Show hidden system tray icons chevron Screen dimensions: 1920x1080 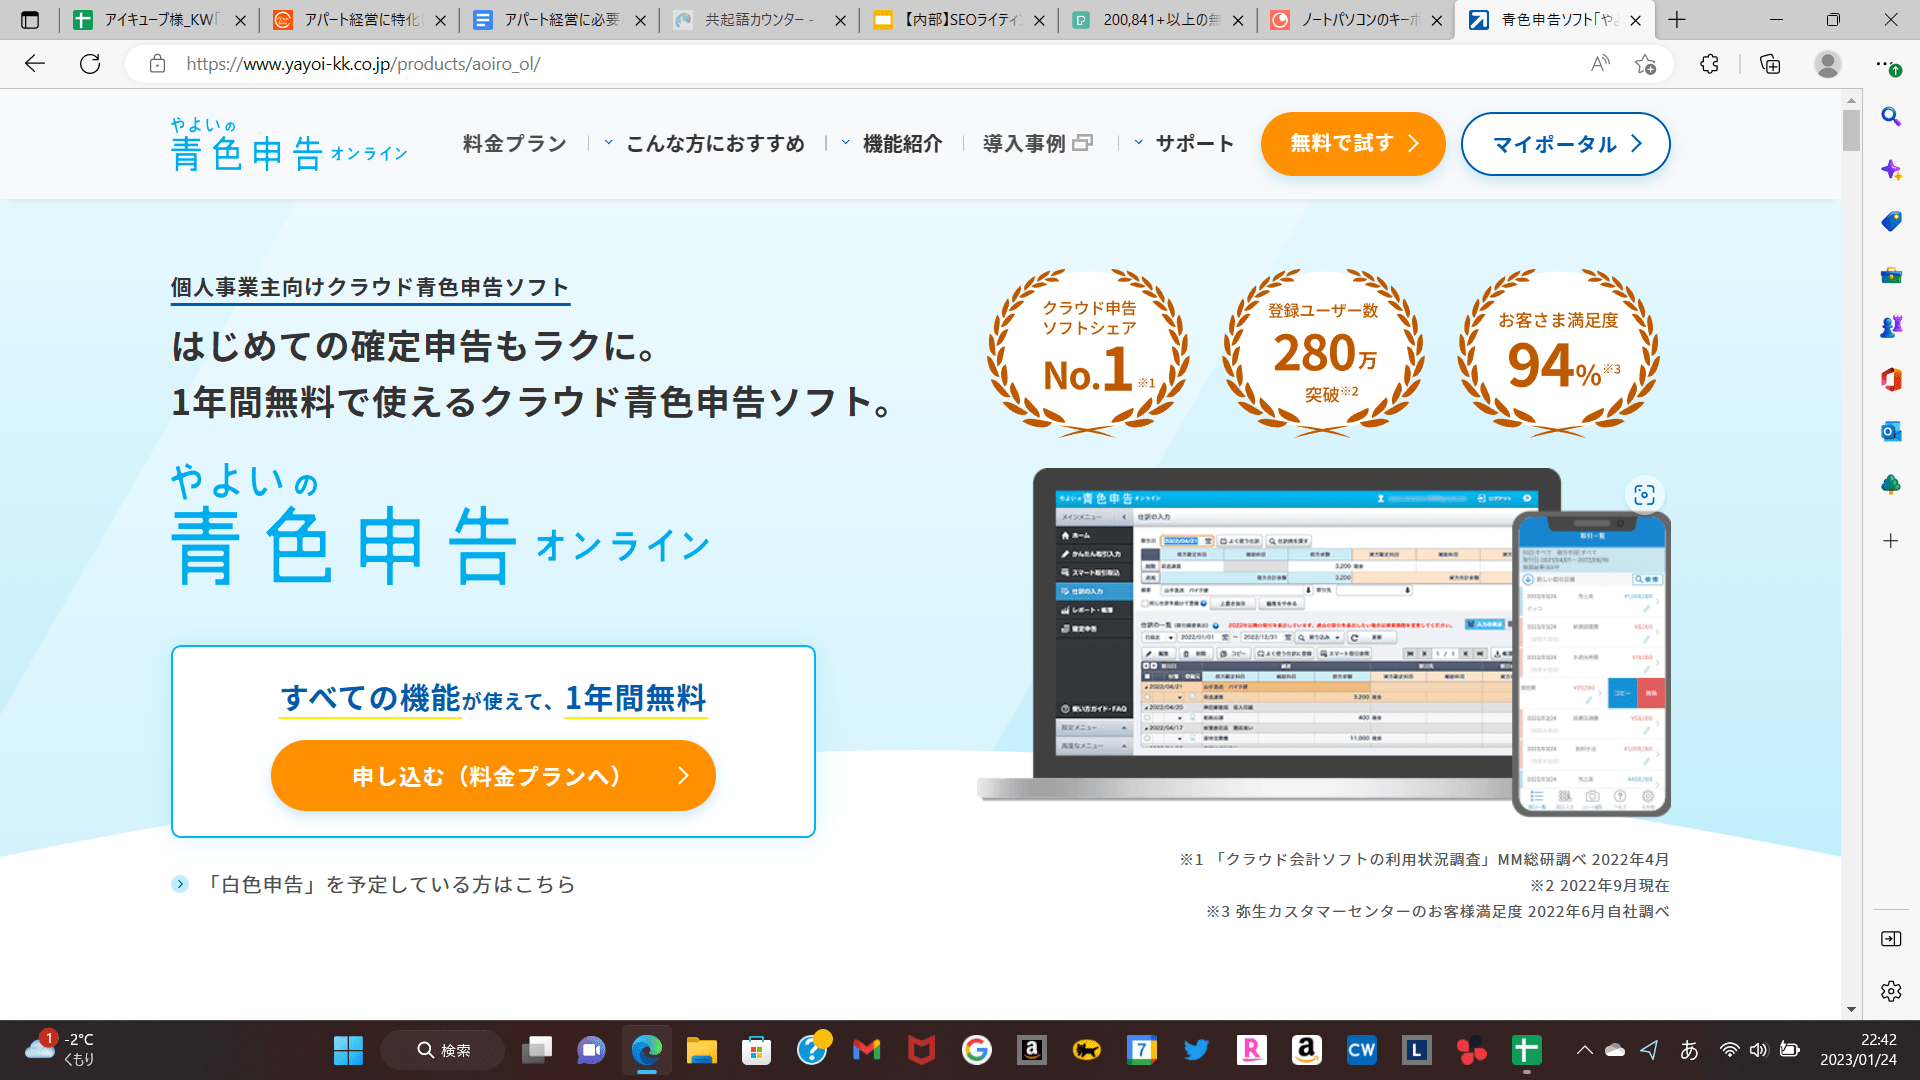[x=1584, y=1050]
